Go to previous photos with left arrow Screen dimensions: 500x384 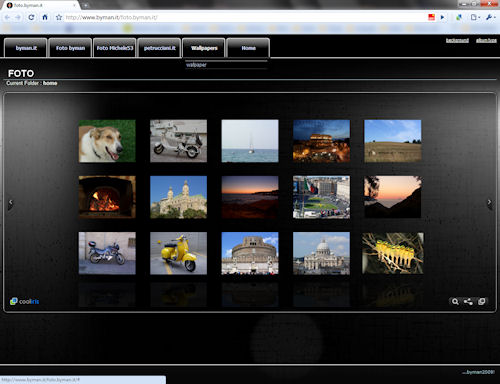11,202
